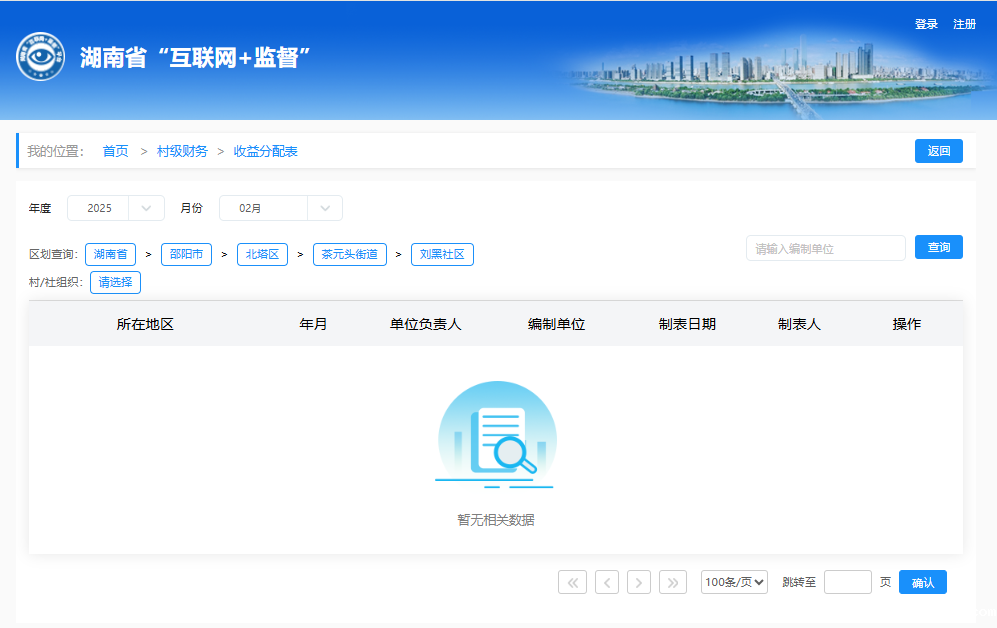Open the 请选择 village organization selector

point(115,282)
